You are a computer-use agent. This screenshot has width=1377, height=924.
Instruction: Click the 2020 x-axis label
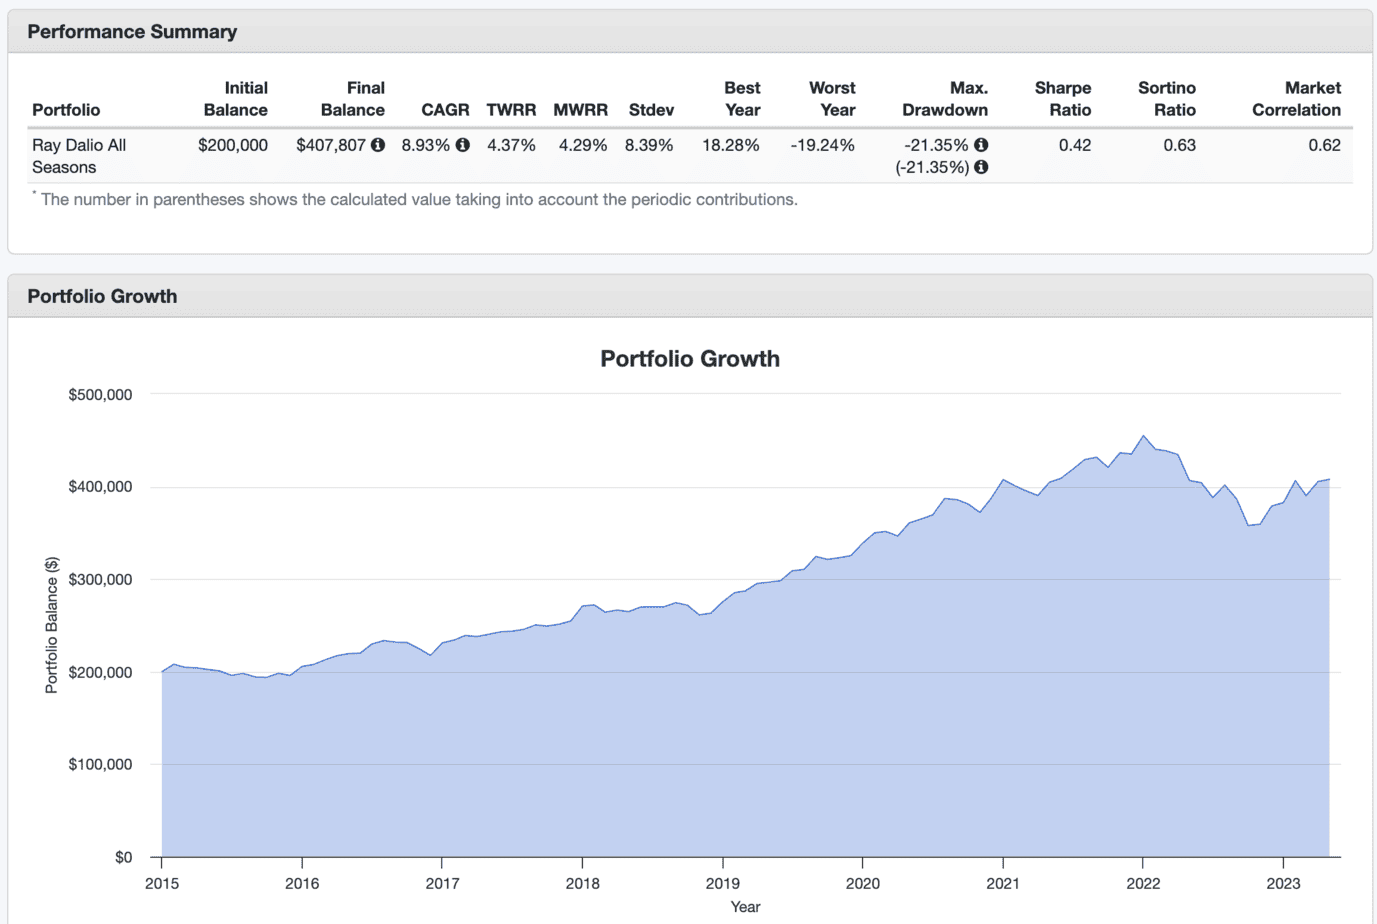coord(863,883)
